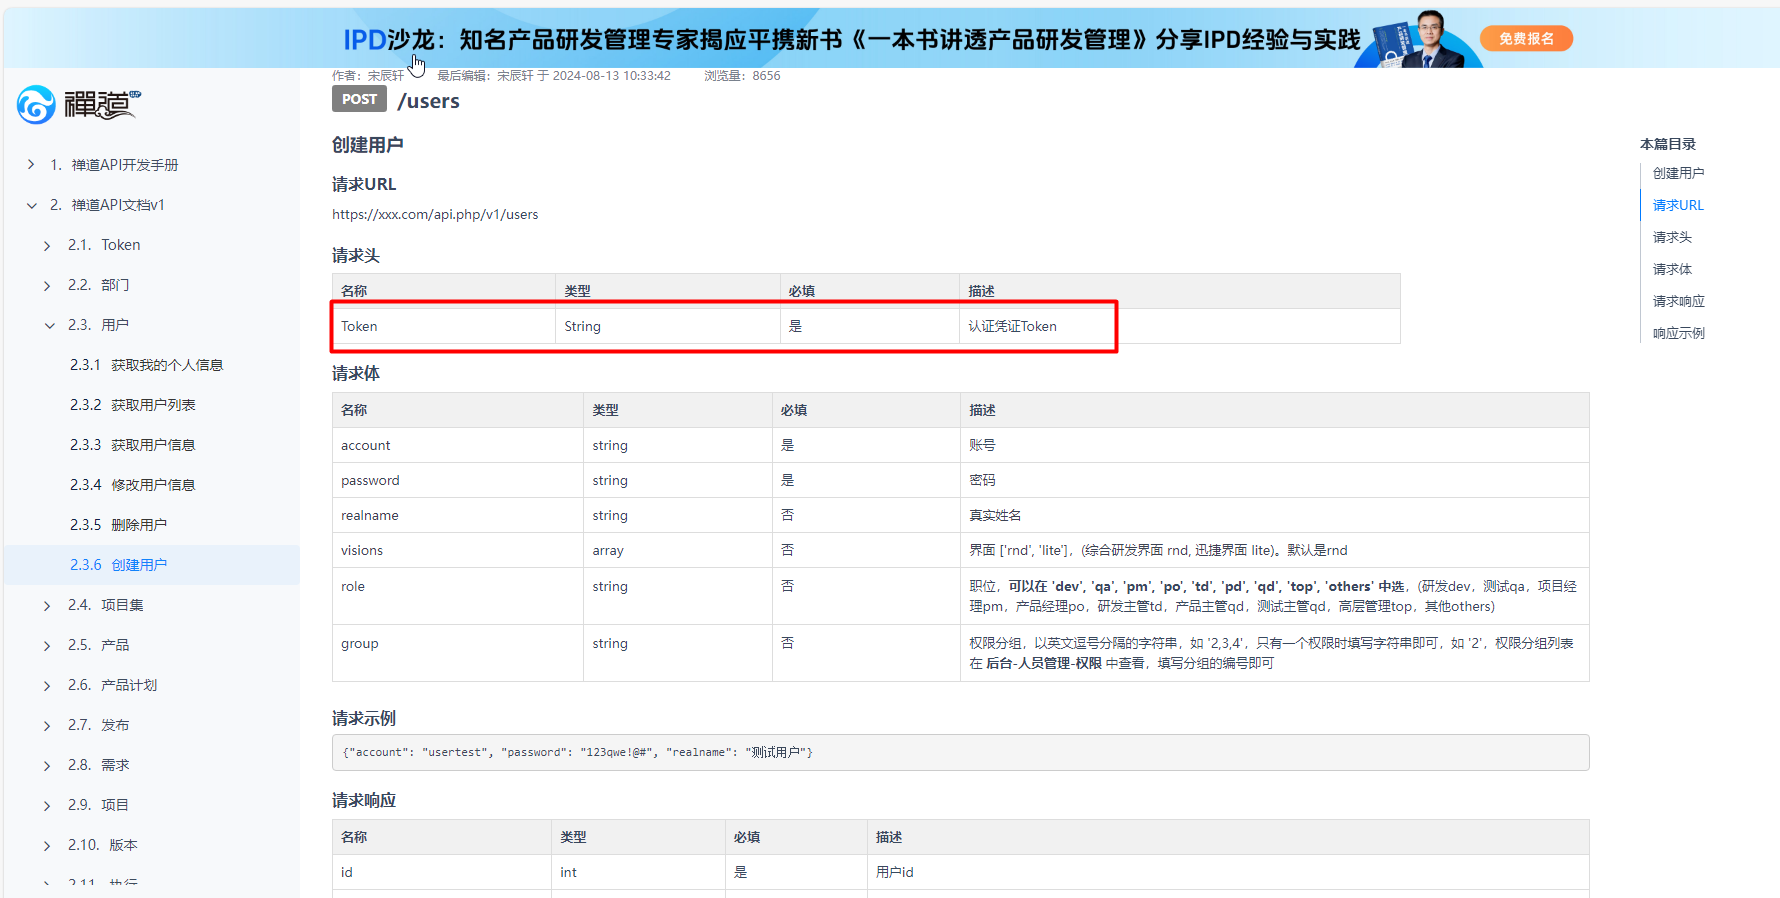
Task: Click the 'array' type cell for visions
Action: (x=678, y=550)
